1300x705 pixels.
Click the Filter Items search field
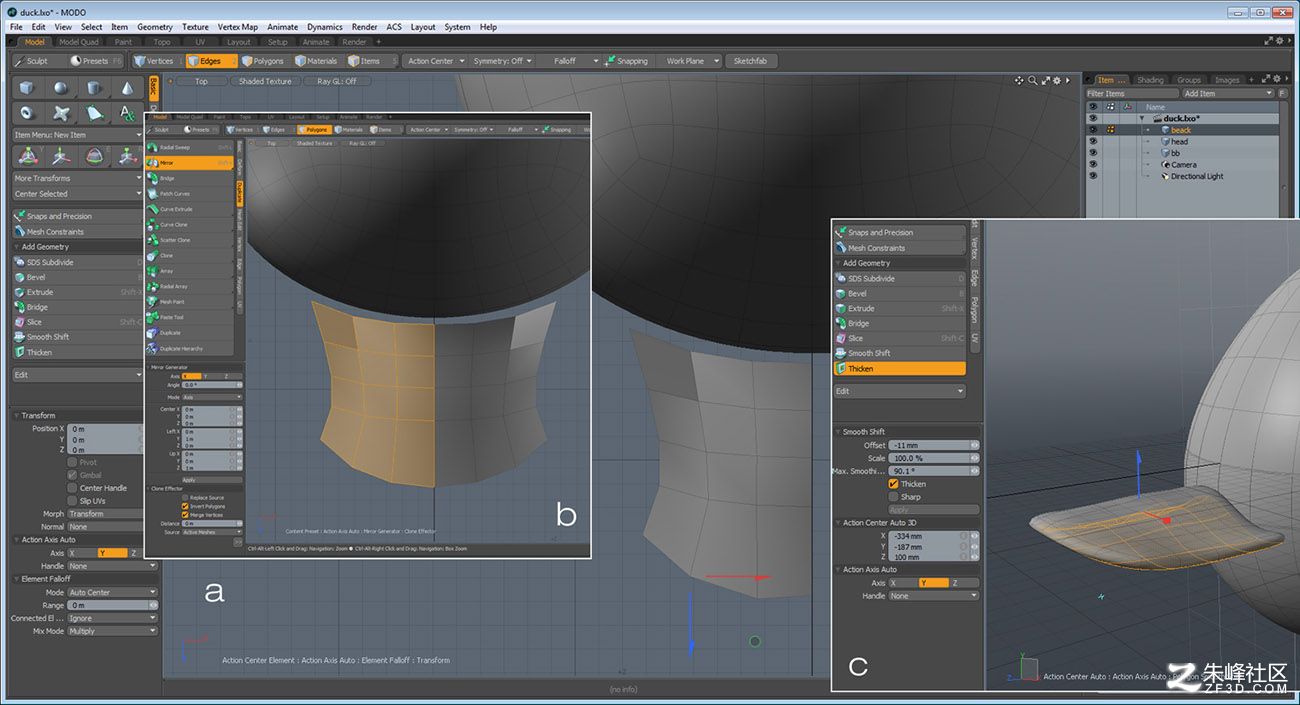coord(1132,93)
